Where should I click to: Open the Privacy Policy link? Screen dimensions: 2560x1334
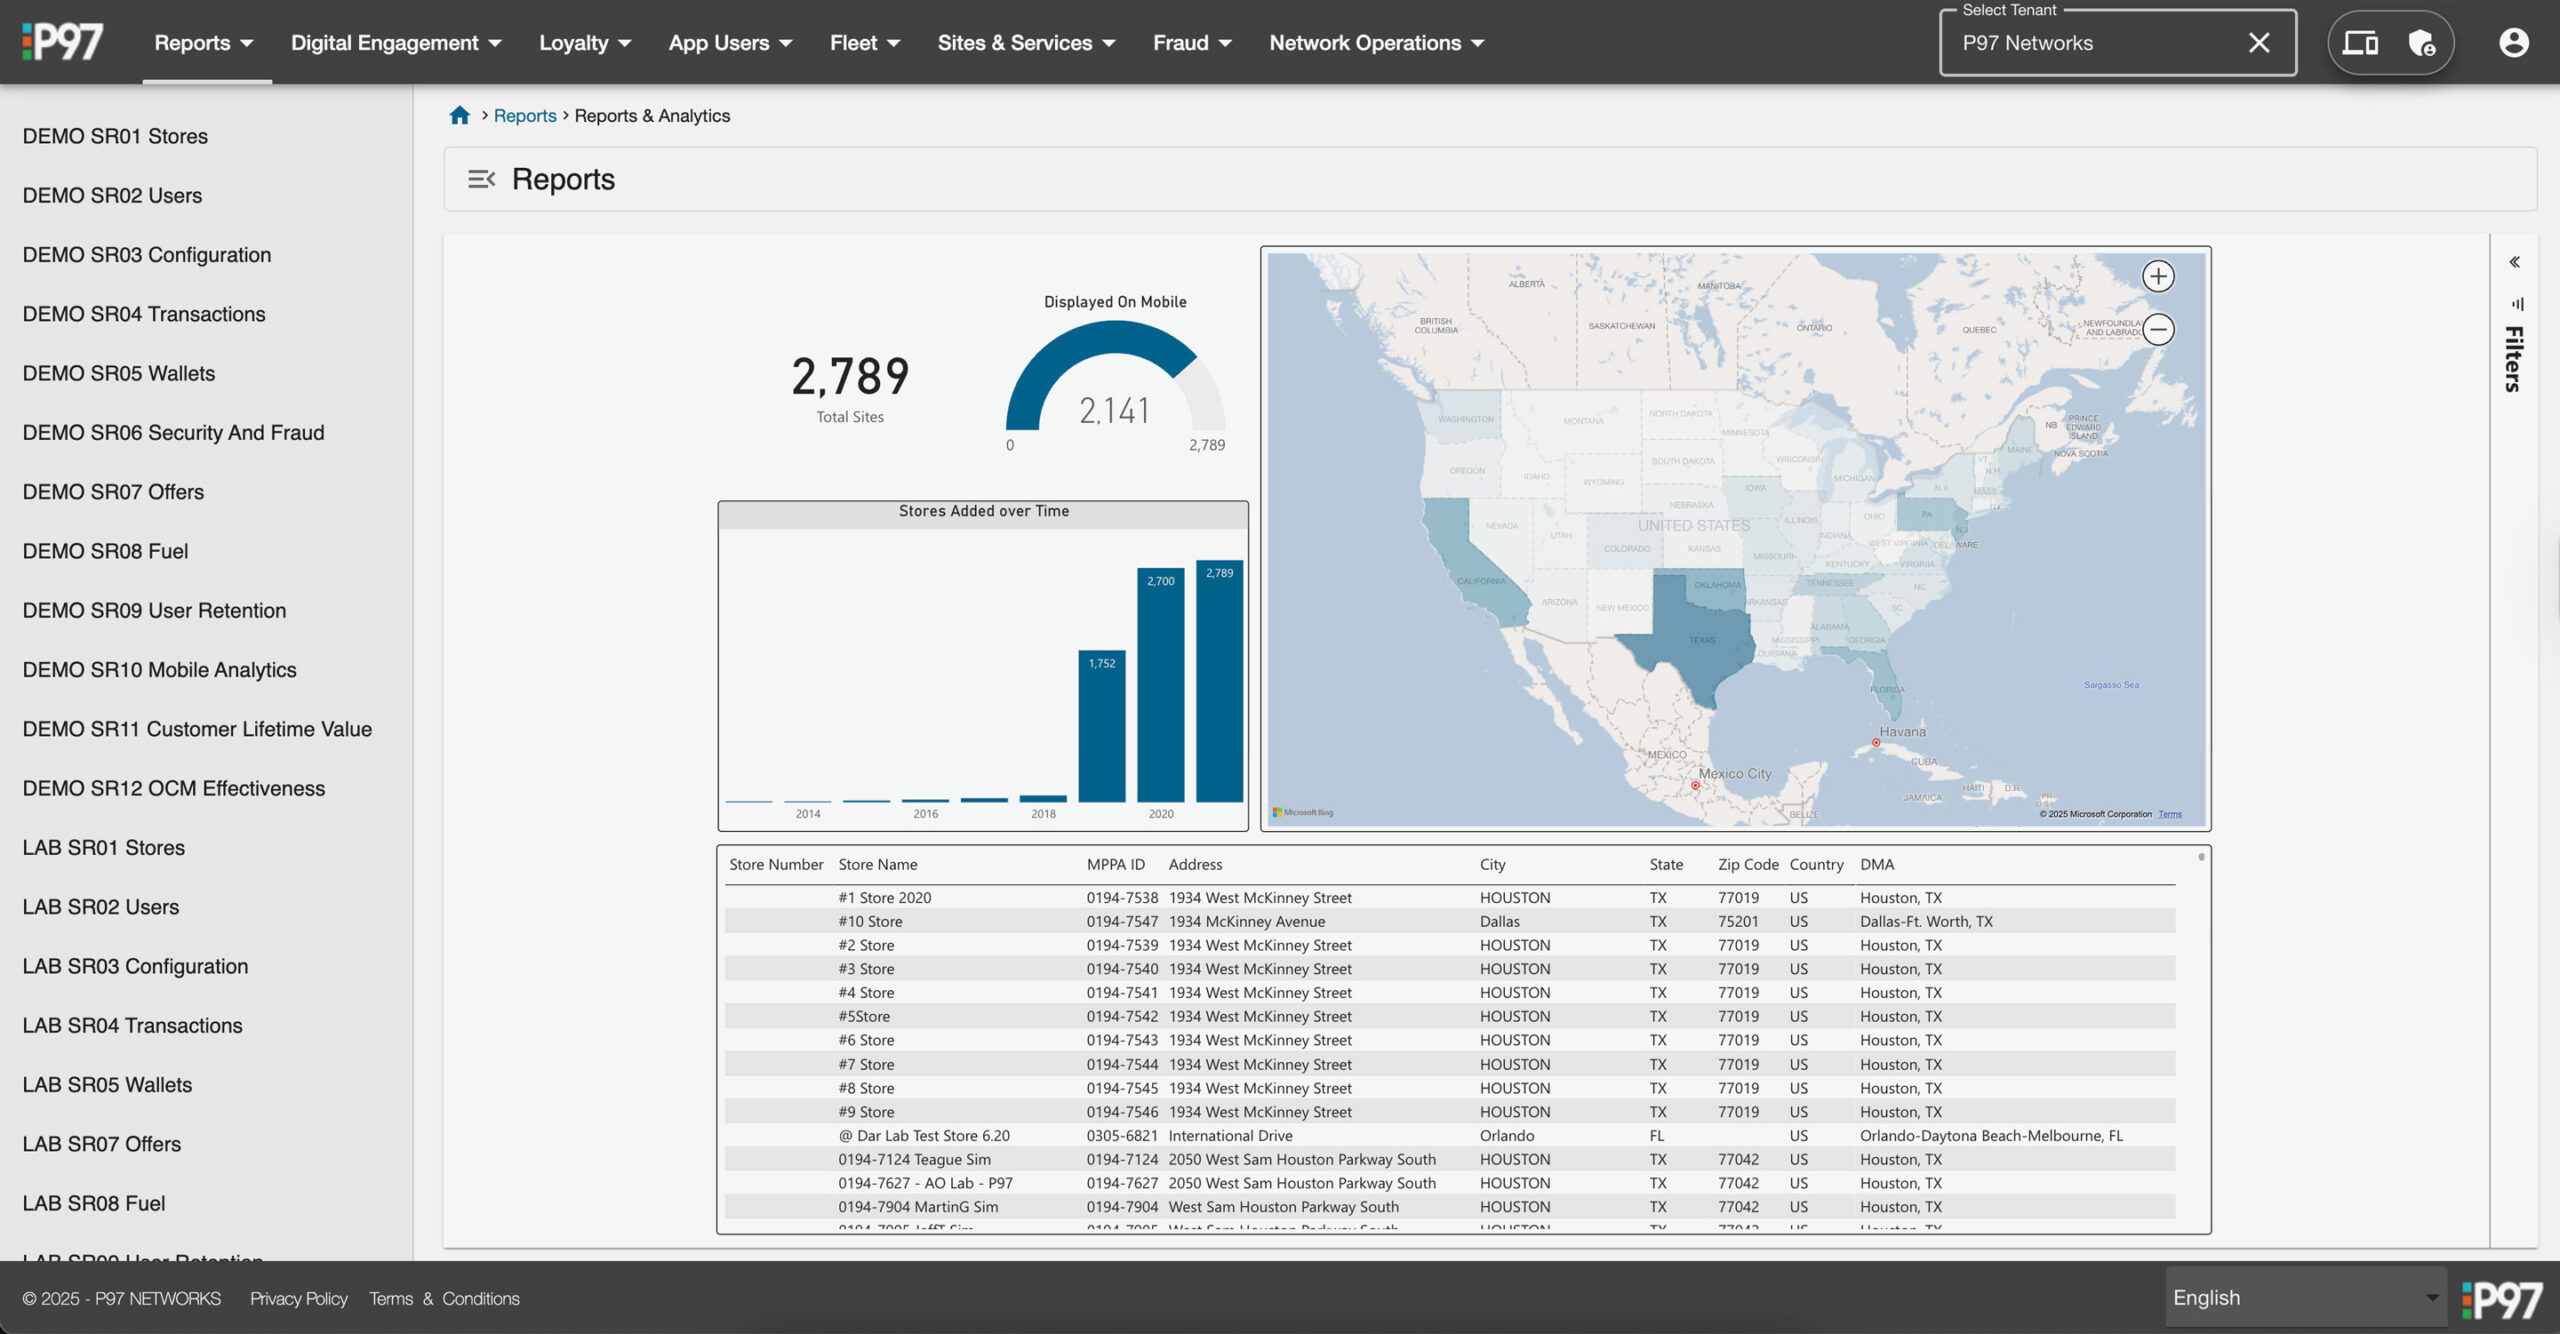coord(298,1298)
